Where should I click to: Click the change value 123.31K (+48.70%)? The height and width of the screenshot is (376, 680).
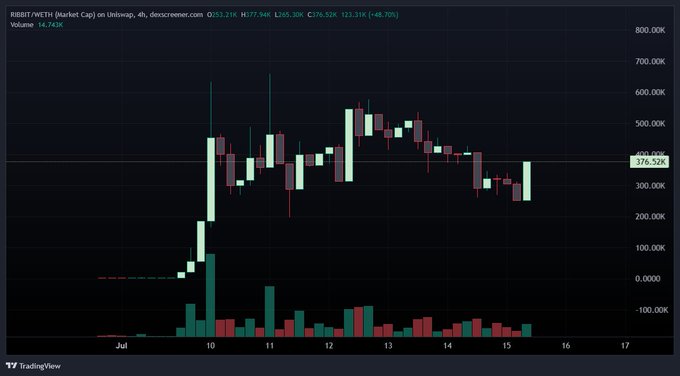tap(369, 15)
